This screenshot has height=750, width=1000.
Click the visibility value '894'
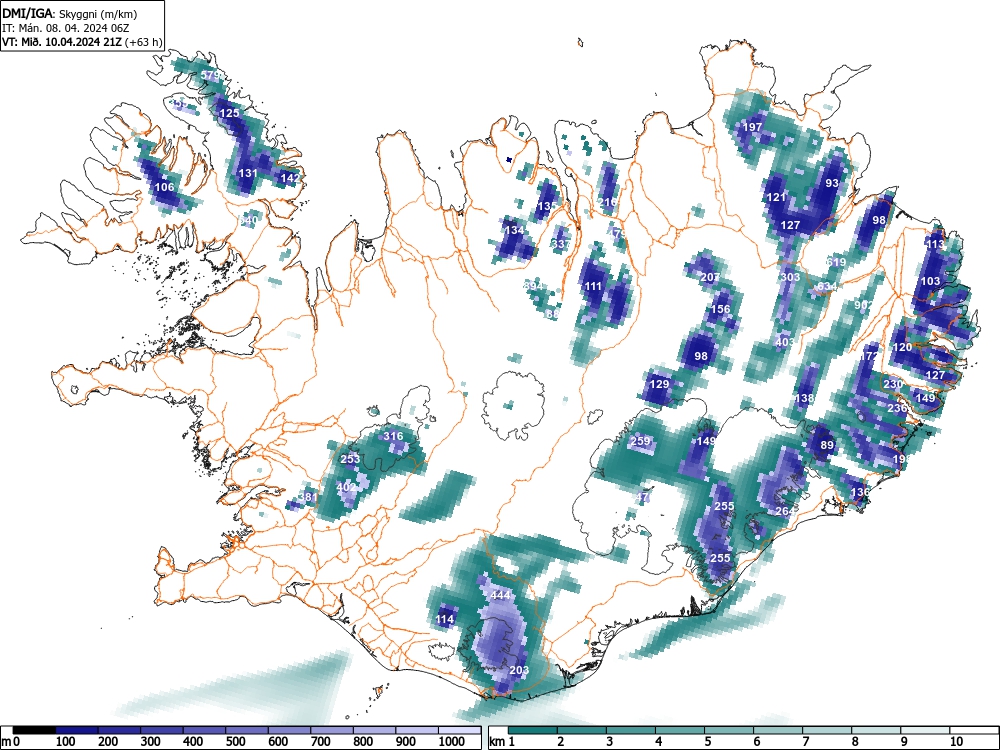pyautogui.click(x=533, y=285)
